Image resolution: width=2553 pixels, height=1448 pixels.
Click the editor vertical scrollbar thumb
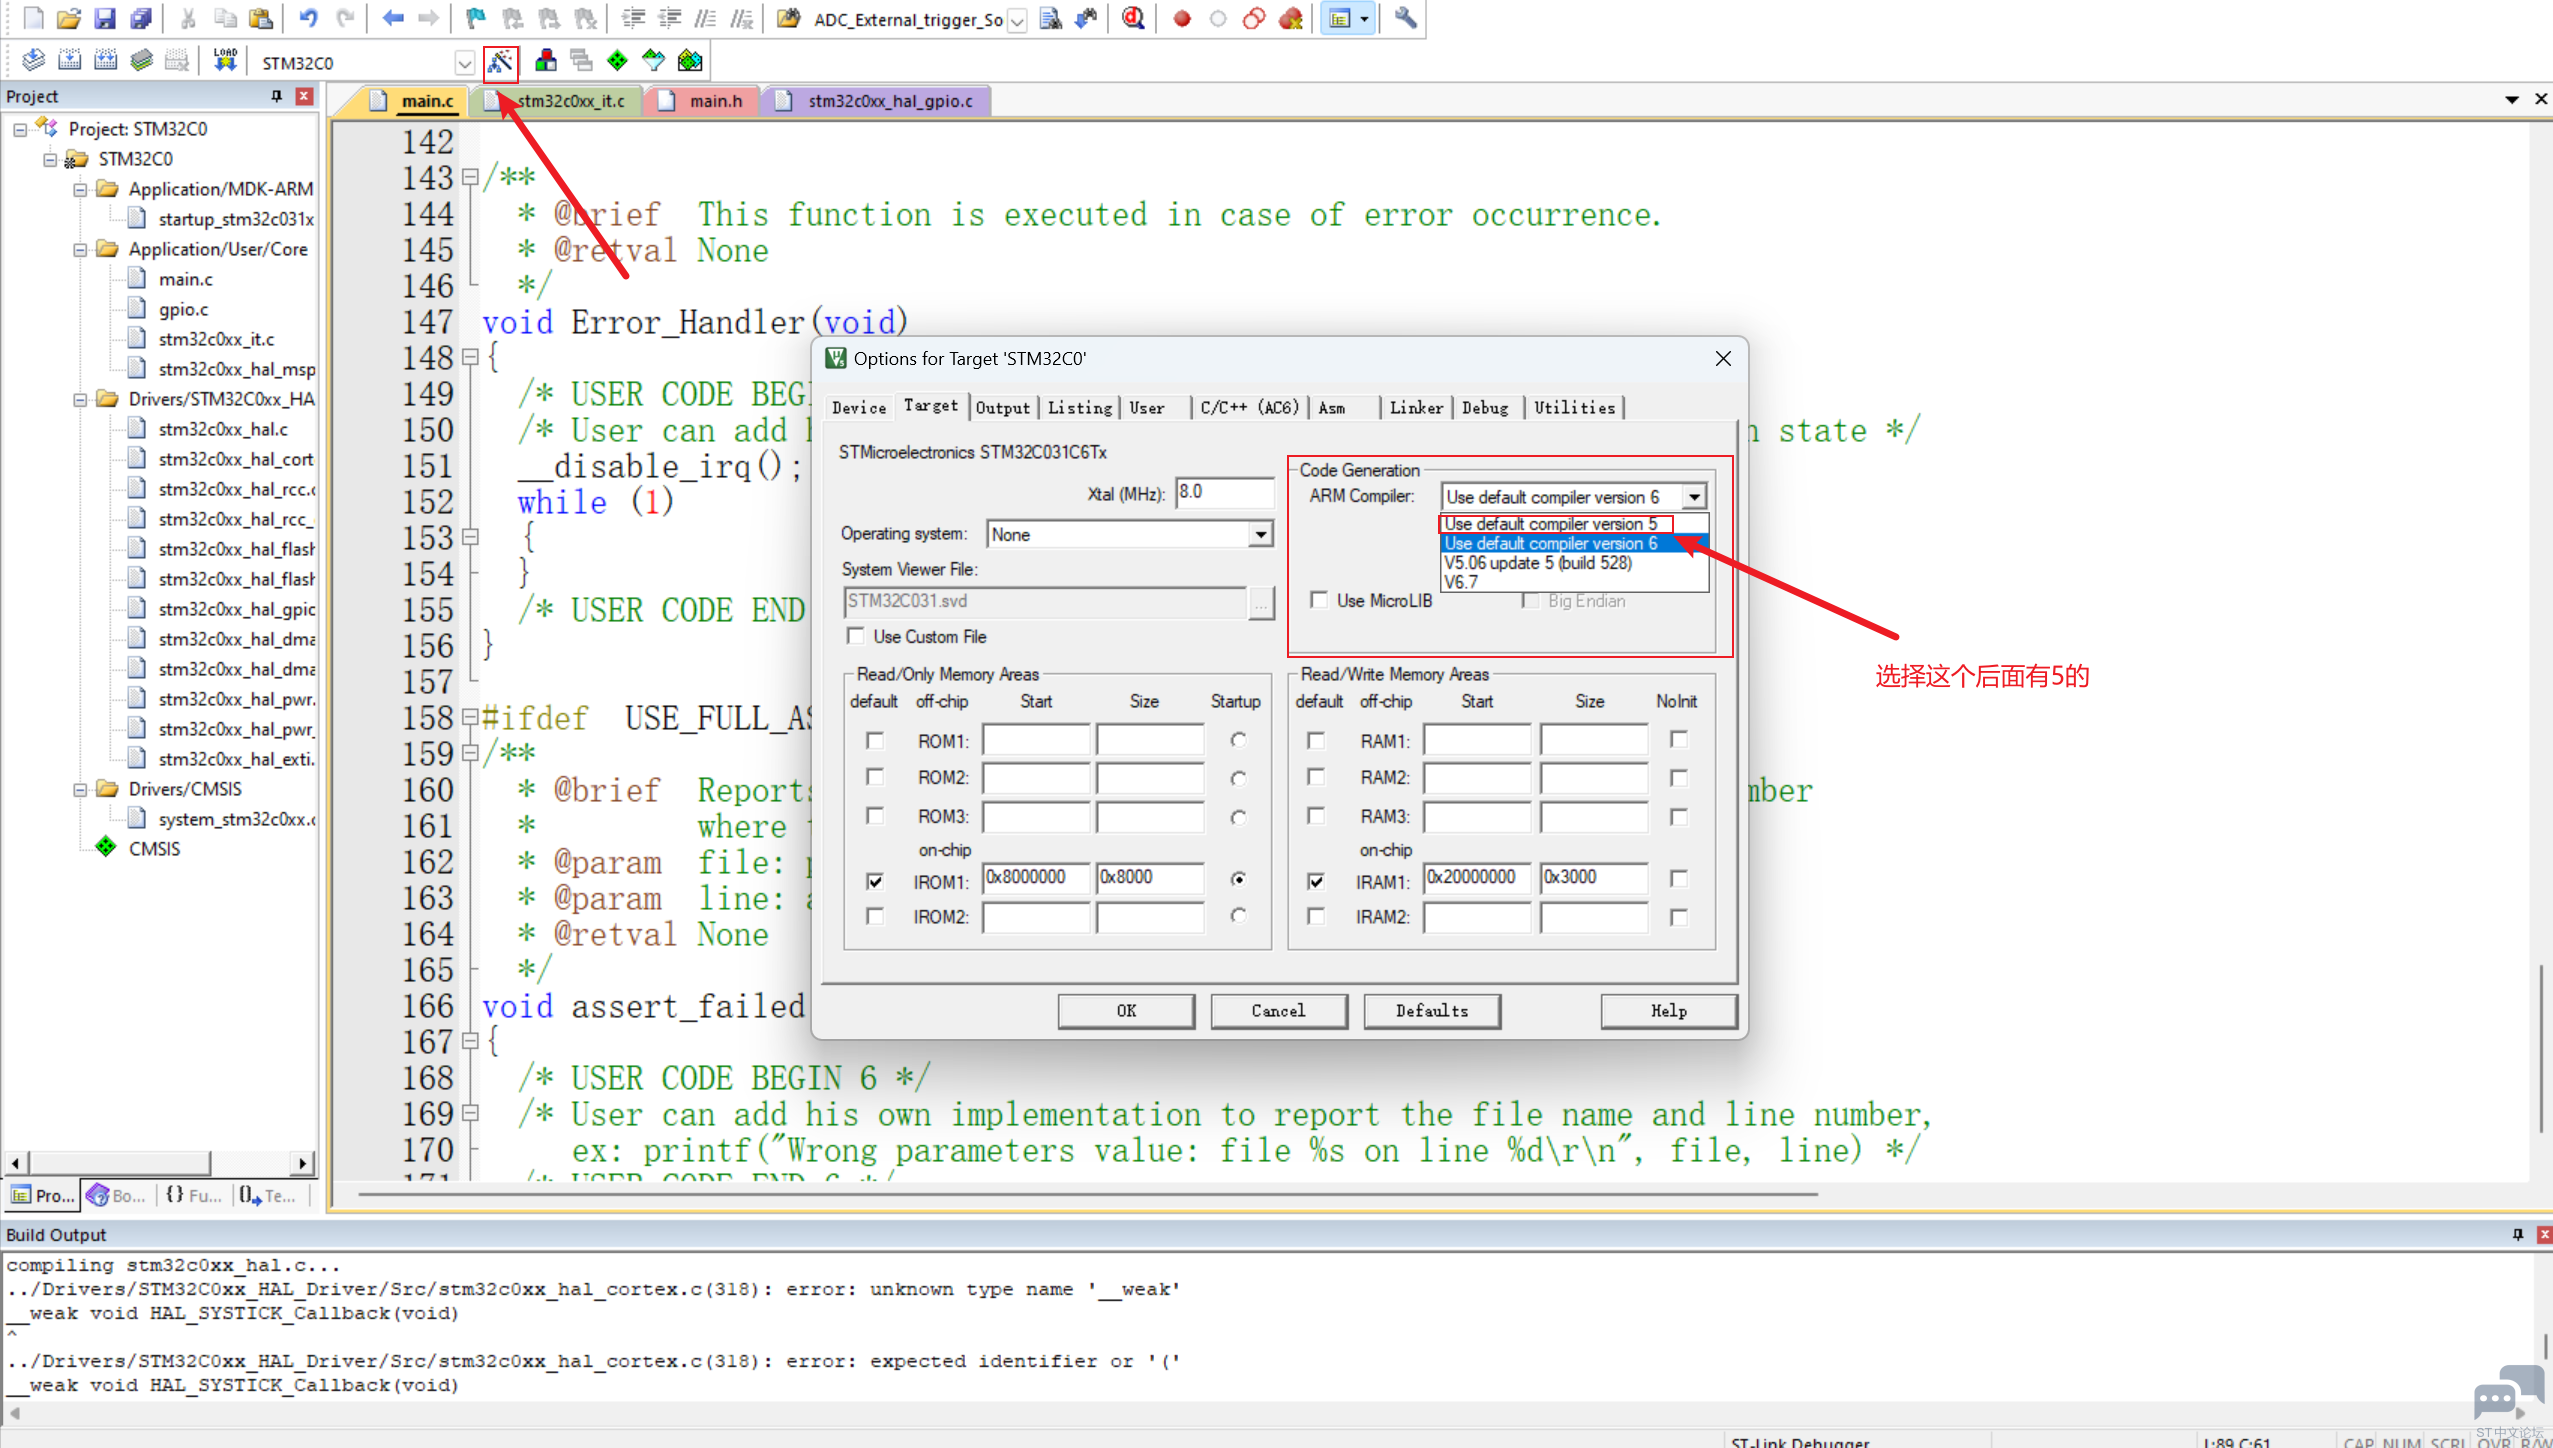click(2541, 1047)
